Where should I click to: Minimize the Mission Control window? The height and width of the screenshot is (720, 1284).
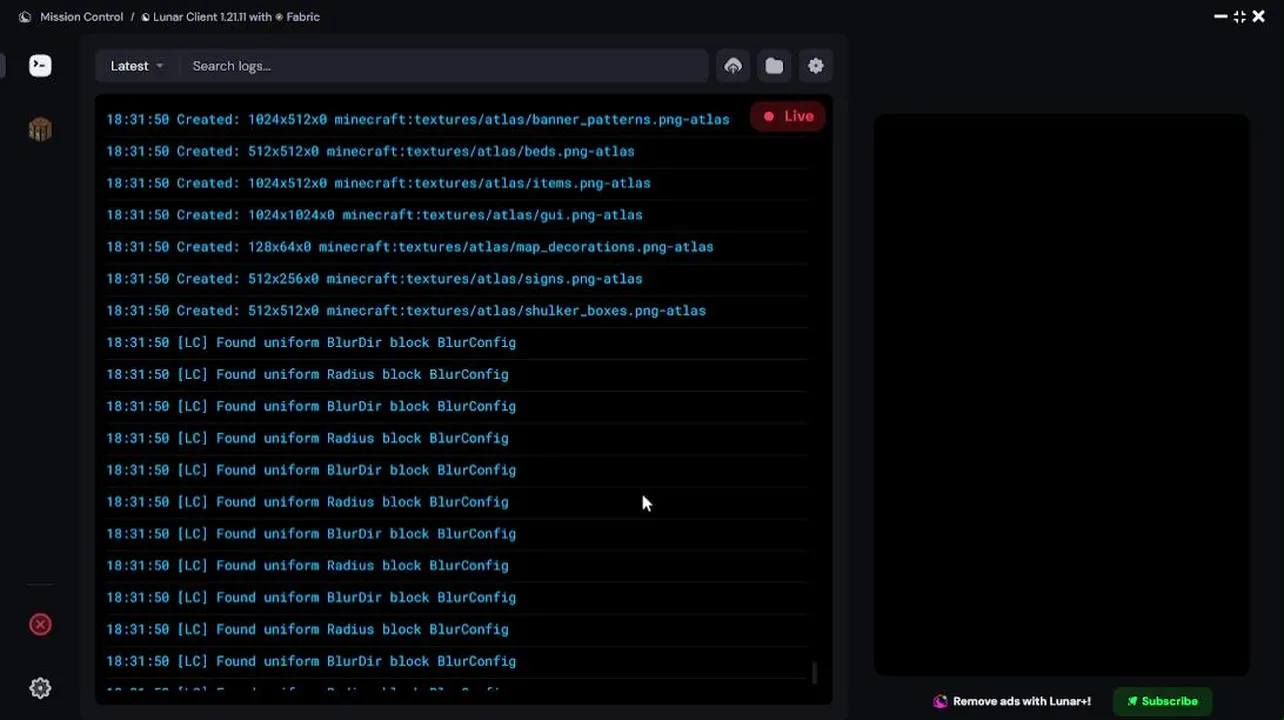(1220, 16)
